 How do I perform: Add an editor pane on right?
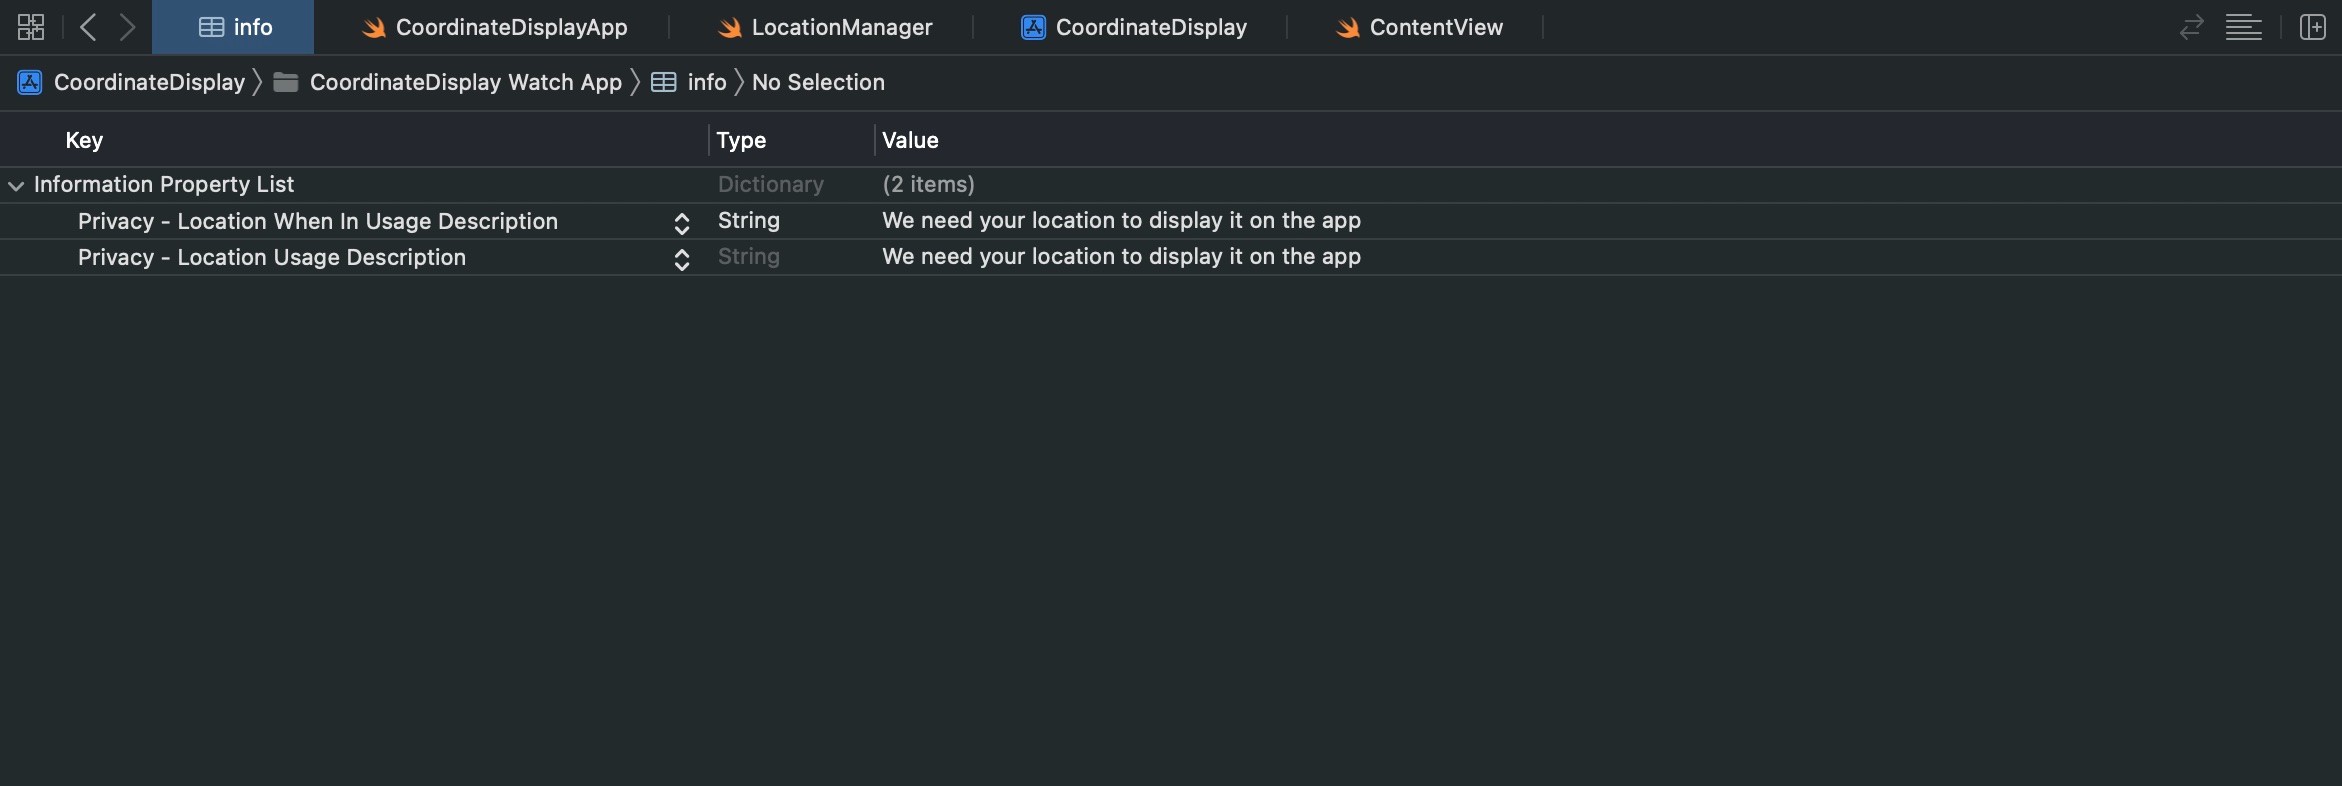(x=2312, y=27)
